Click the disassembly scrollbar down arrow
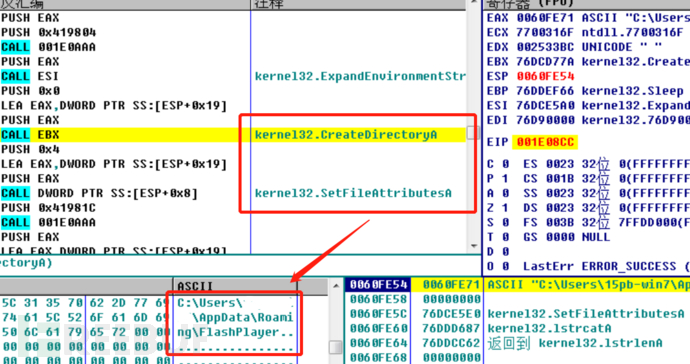This screenshot has width=690, height=364. point(473,246)
